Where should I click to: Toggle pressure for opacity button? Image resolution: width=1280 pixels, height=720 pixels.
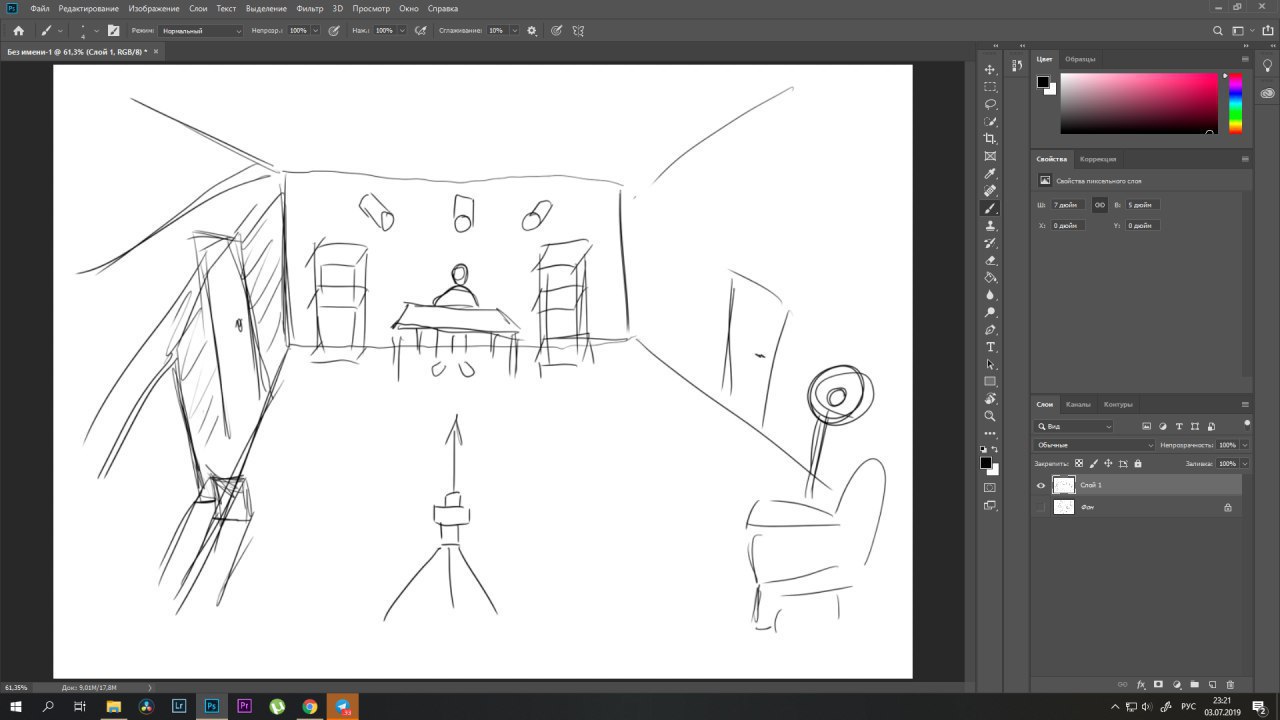click(334, 31)
